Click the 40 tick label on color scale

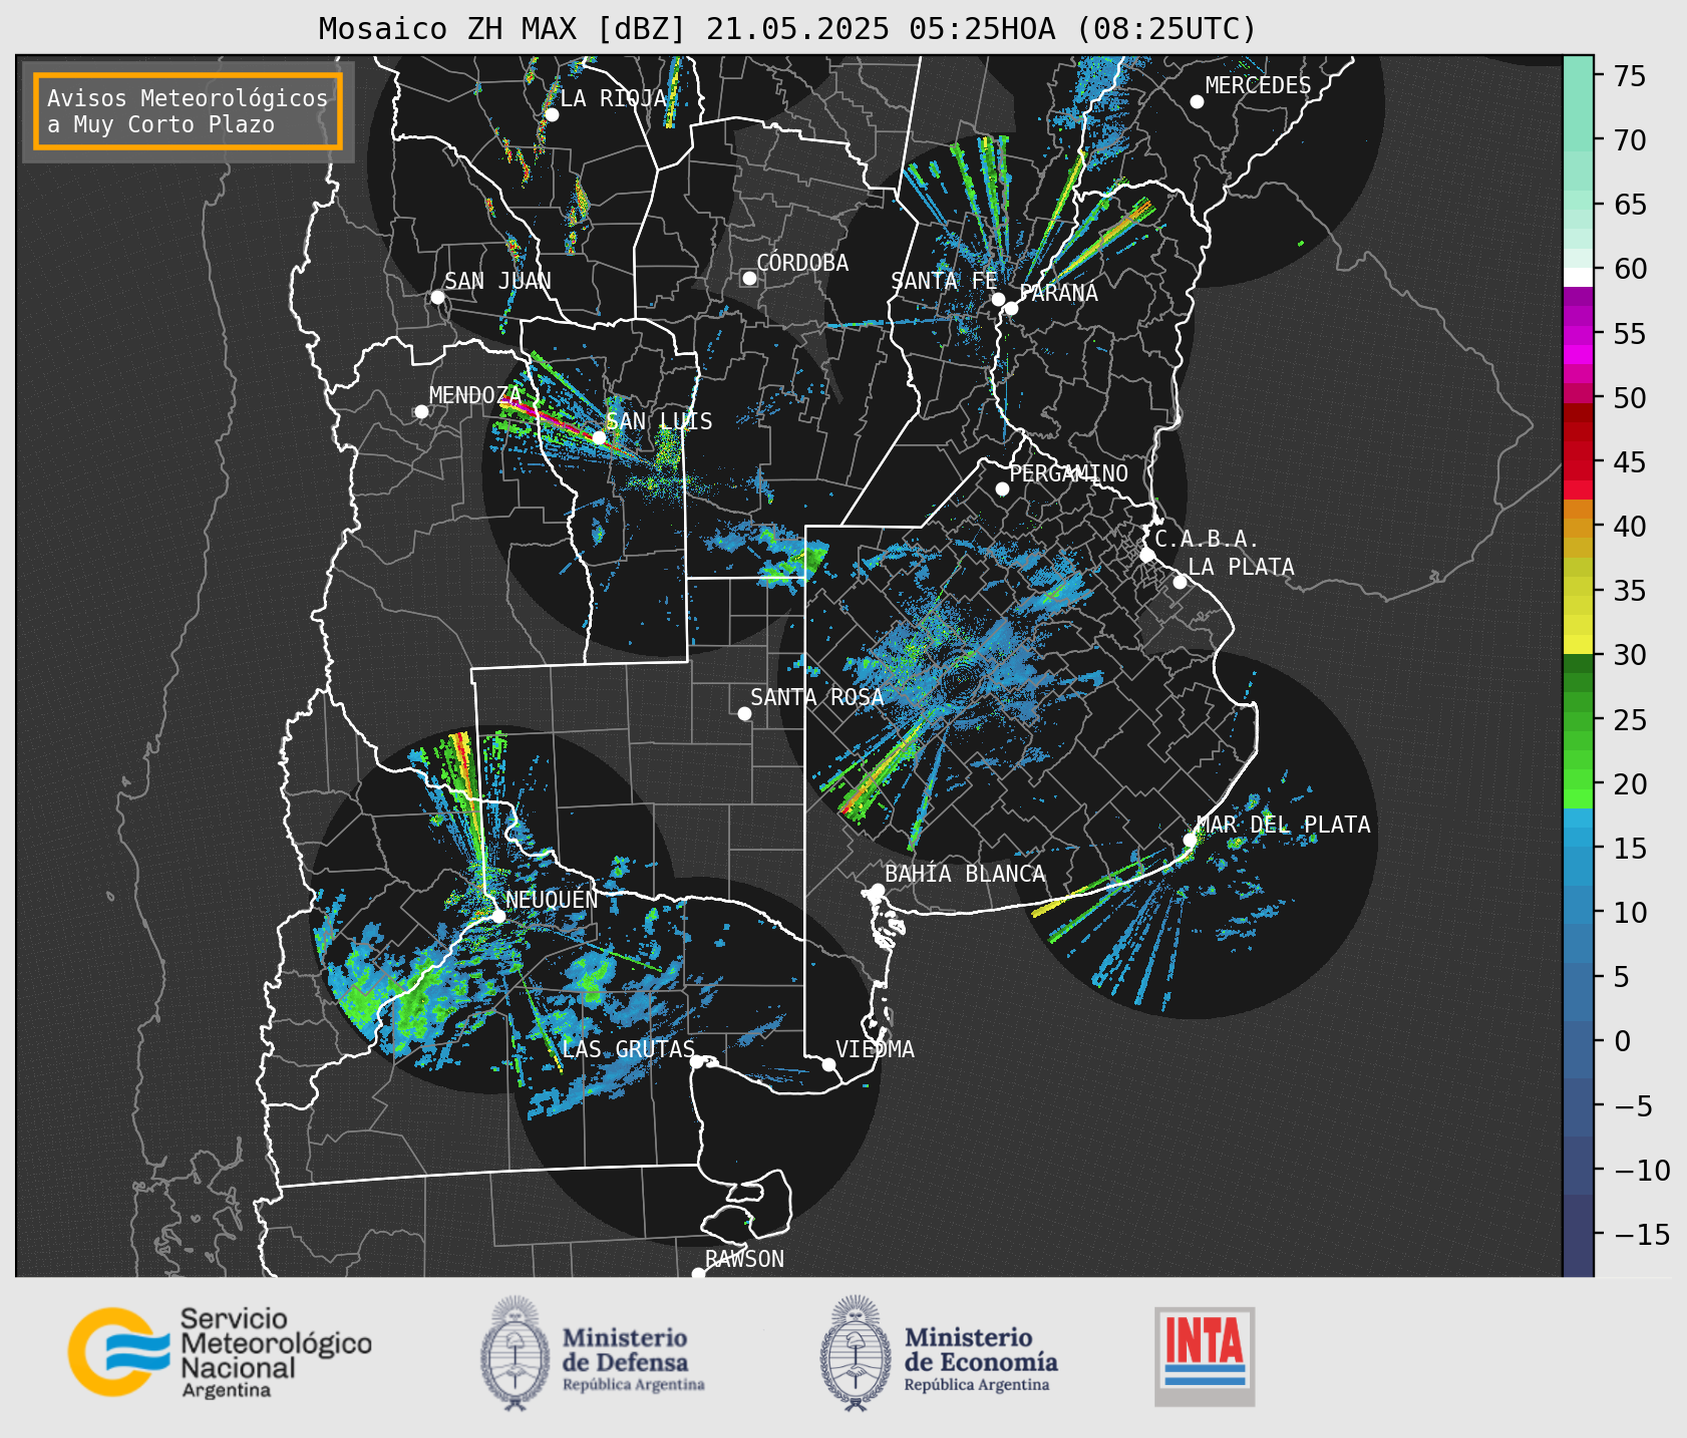(1628, 526)
